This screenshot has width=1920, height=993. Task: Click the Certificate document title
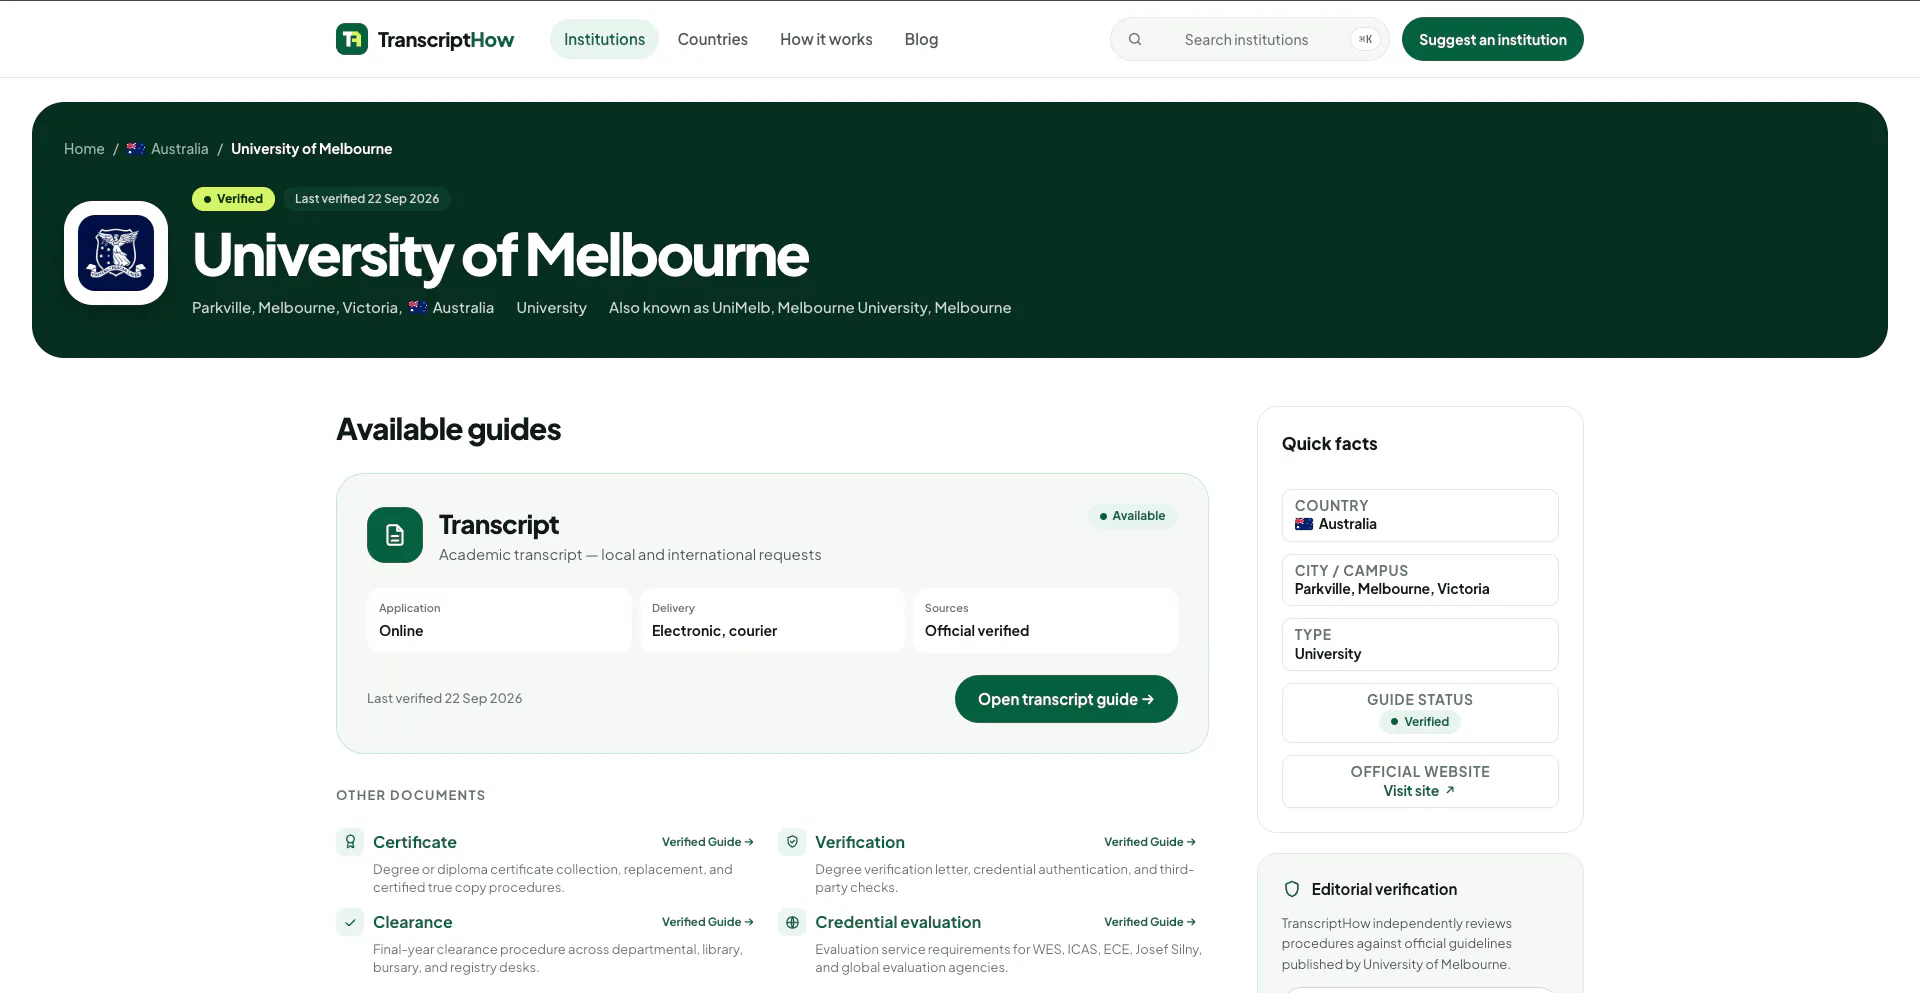click(415, 842)
